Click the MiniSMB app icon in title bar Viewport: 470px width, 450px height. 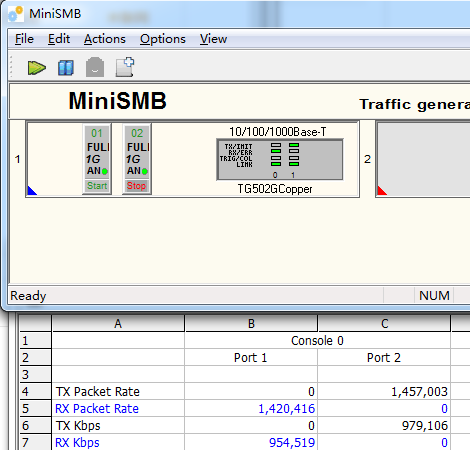(x=16, y=14)
